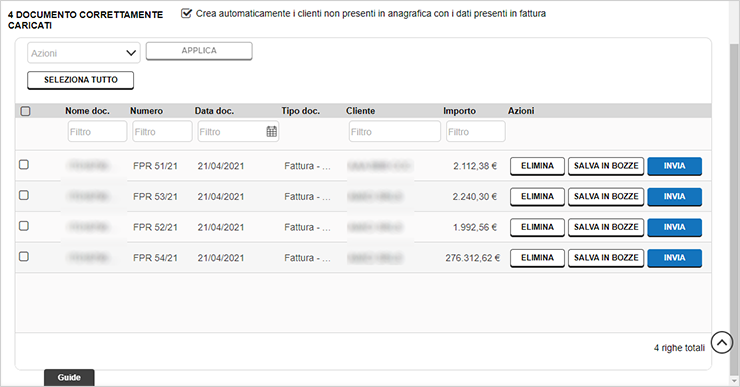Sort by Cliente column header
Image resolution: width=740 pixels, height=387 pixels.
click(361, 111)
